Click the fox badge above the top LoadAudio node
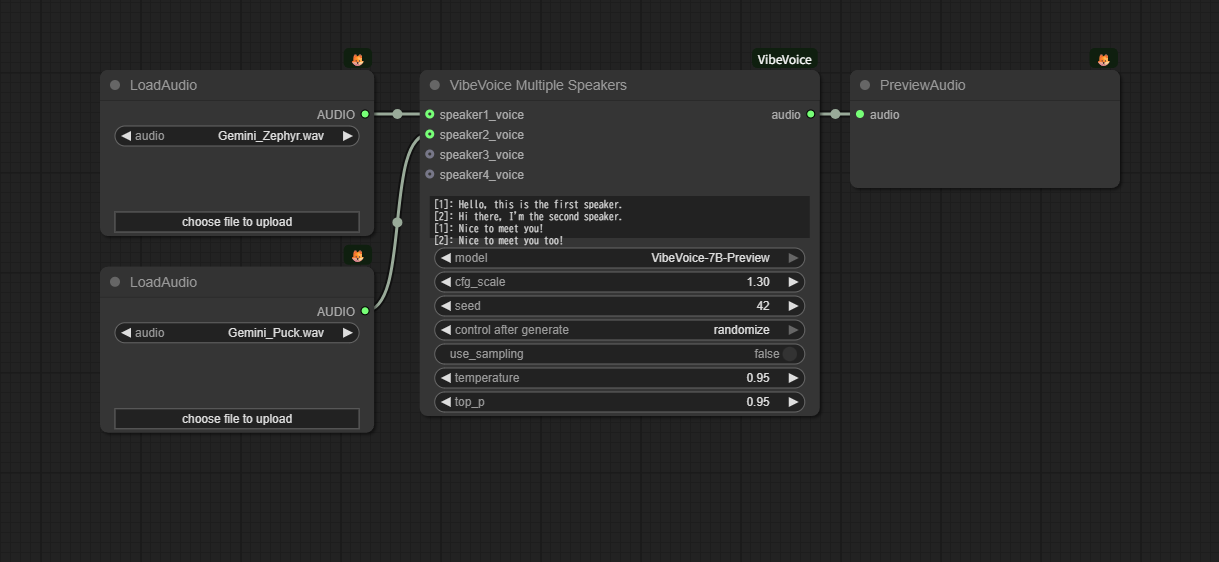The image size is (1219, 562). pos(358,59)
